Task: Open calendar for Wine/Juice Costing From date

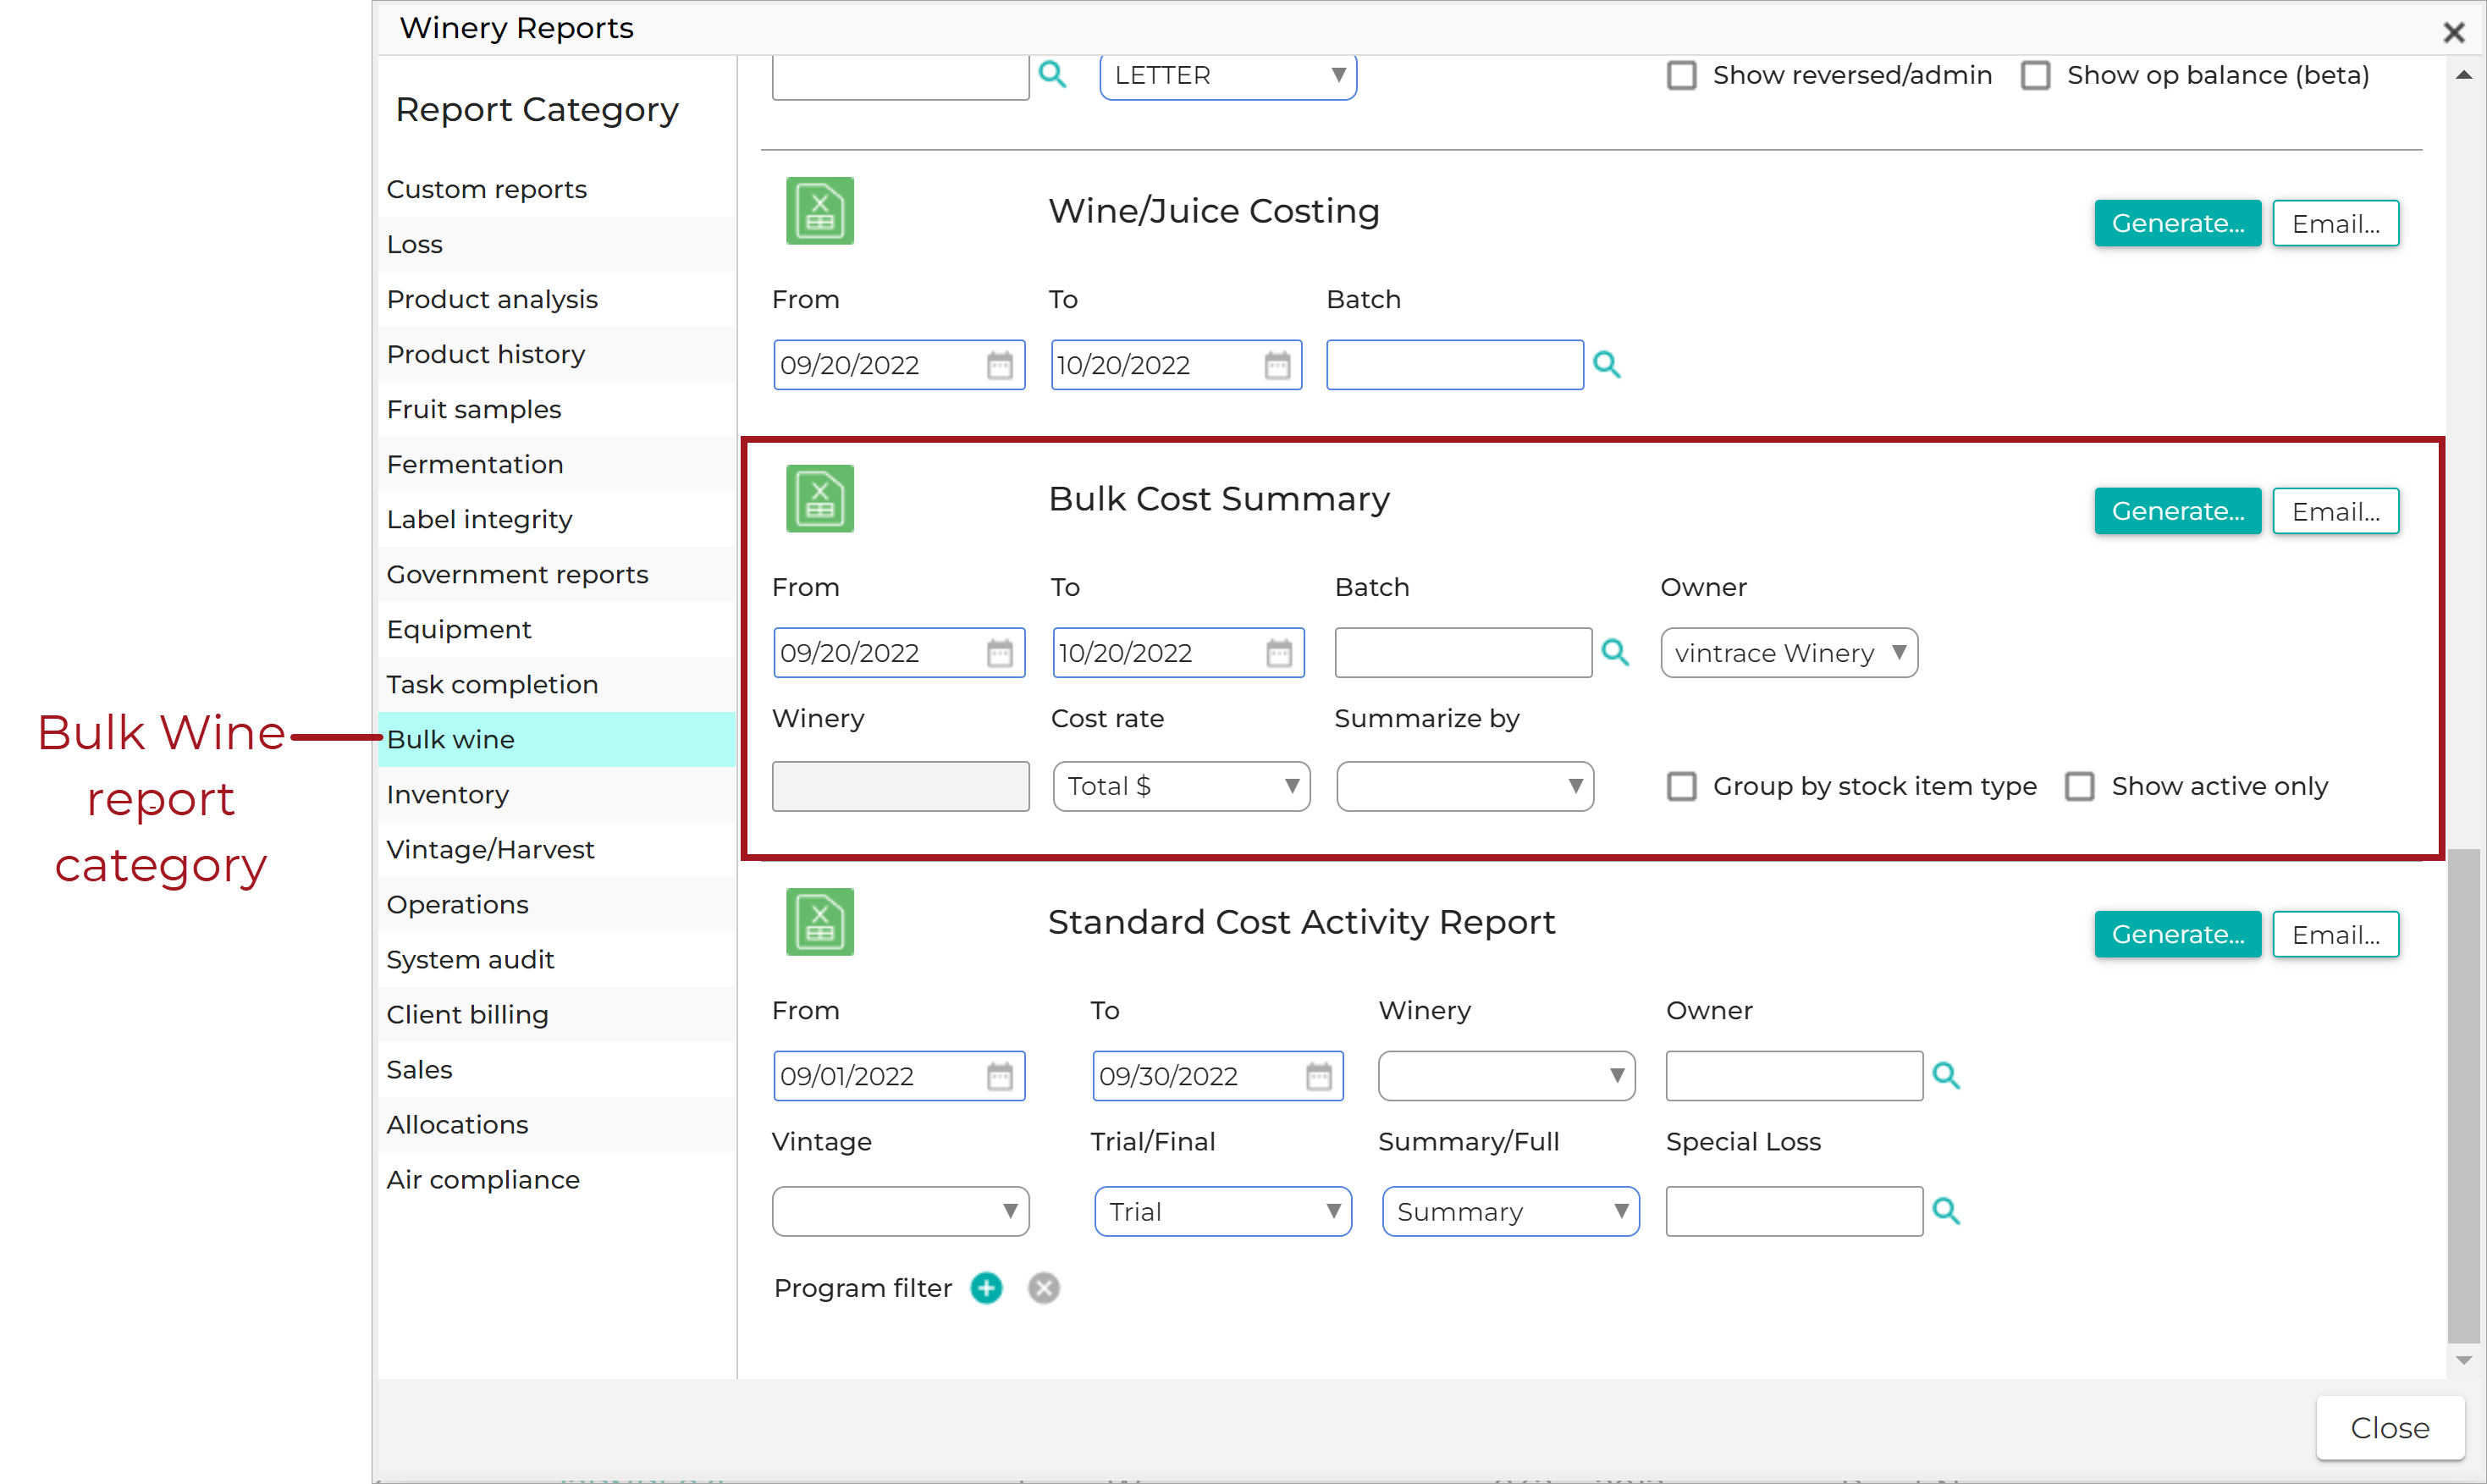Action: point(999,365)
